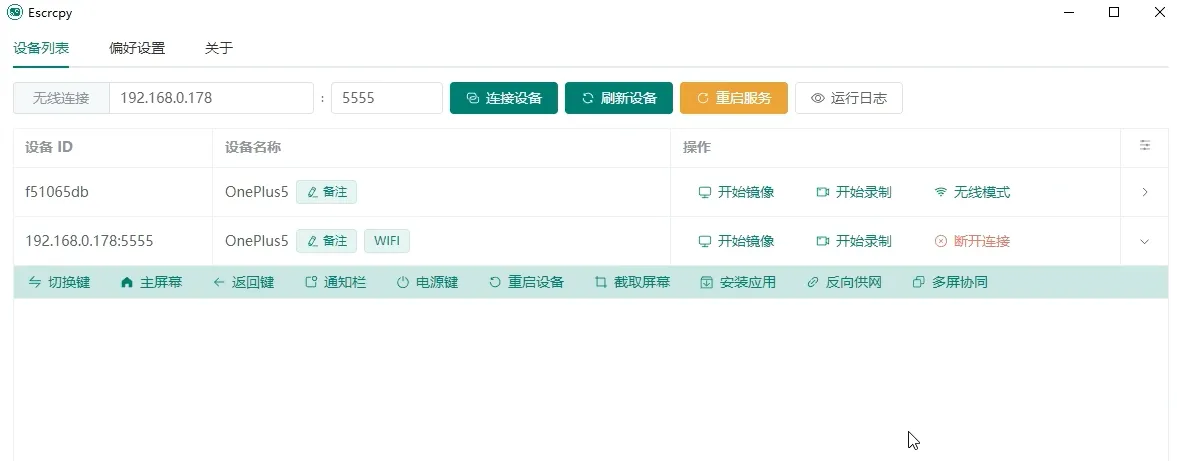Open the 关于 tab
The width and height of the screenshot is (1177, 461).
(219, 48)
